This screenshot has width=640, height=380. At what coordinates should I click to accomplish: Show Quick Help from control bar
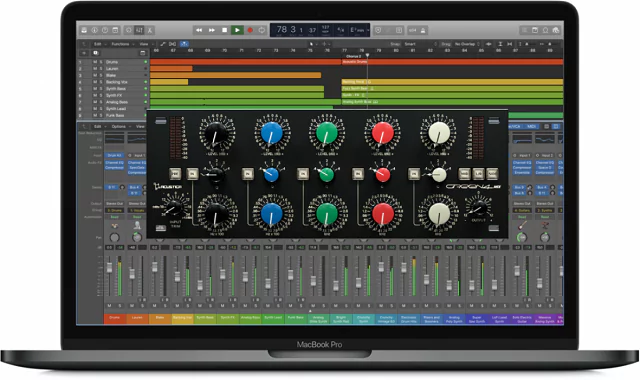pos(105,30)
